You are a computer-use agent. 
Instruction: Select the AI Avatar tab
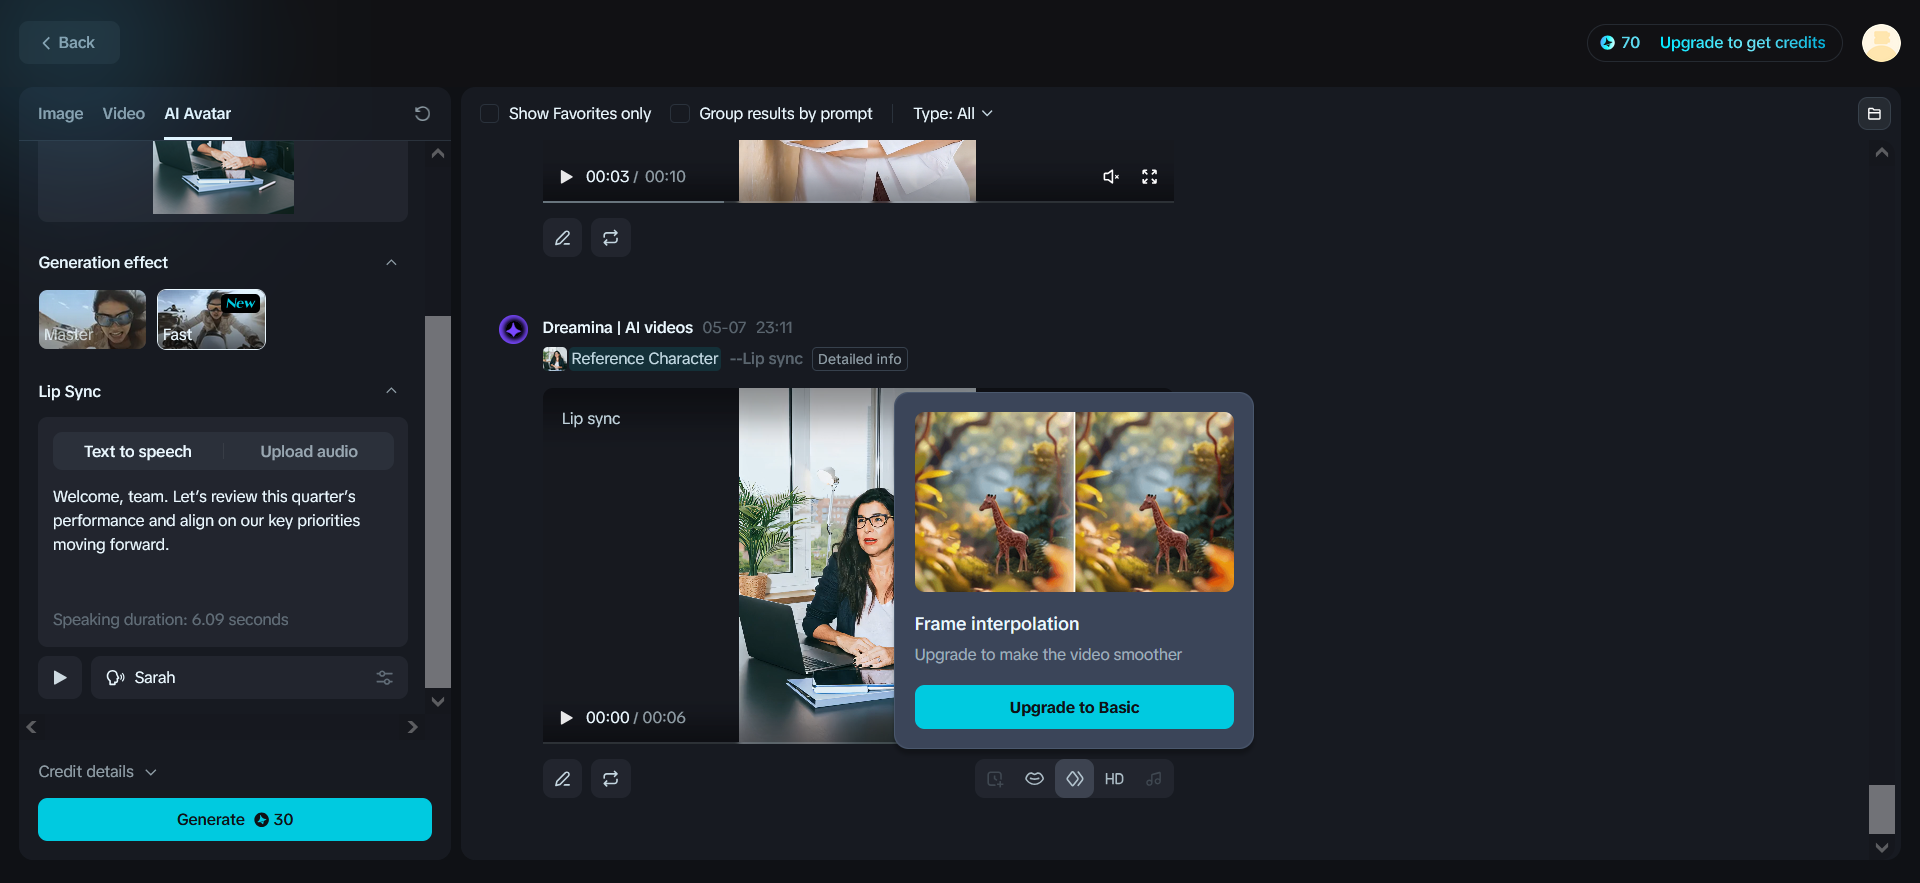pos(198,114)
